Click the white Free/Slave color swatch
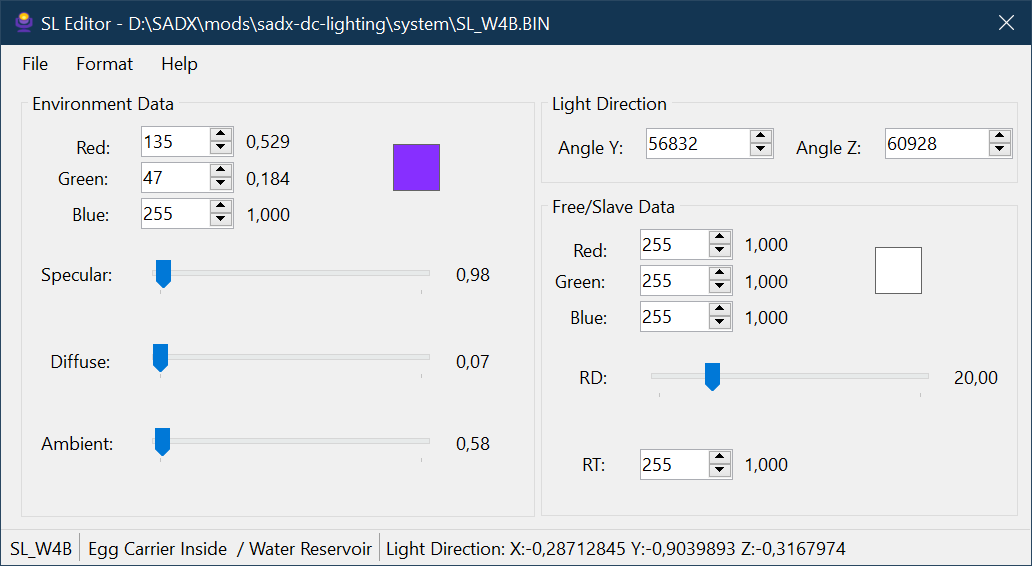The image size is (1032, 566). point(898,270)
